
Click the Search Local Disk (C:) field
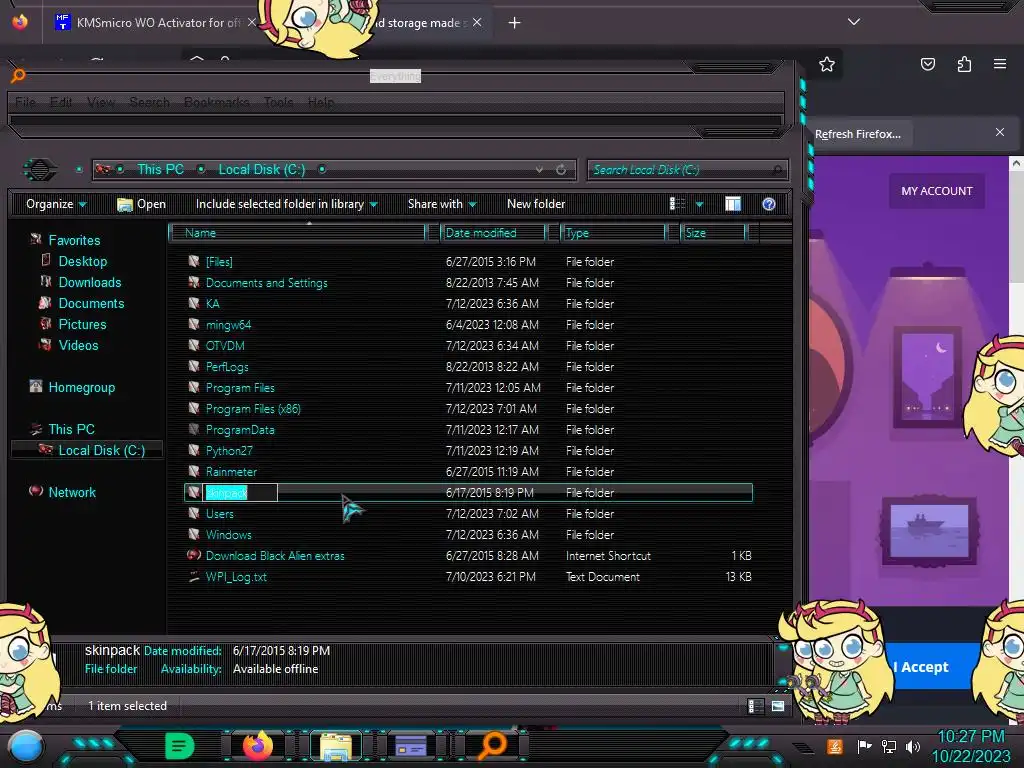click(x=687, y=170)
